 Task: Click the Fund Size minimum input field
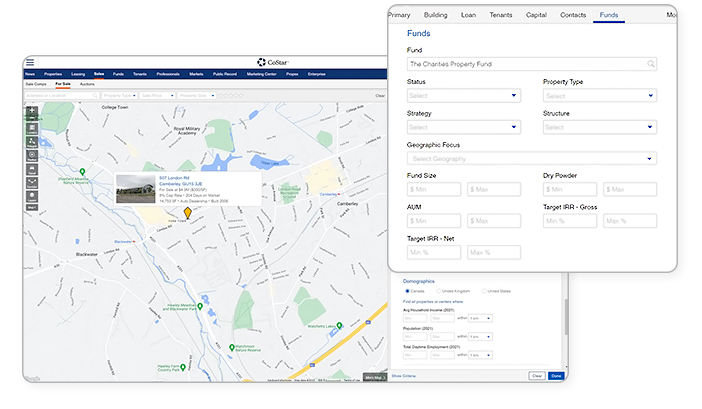tap(432, 189)
